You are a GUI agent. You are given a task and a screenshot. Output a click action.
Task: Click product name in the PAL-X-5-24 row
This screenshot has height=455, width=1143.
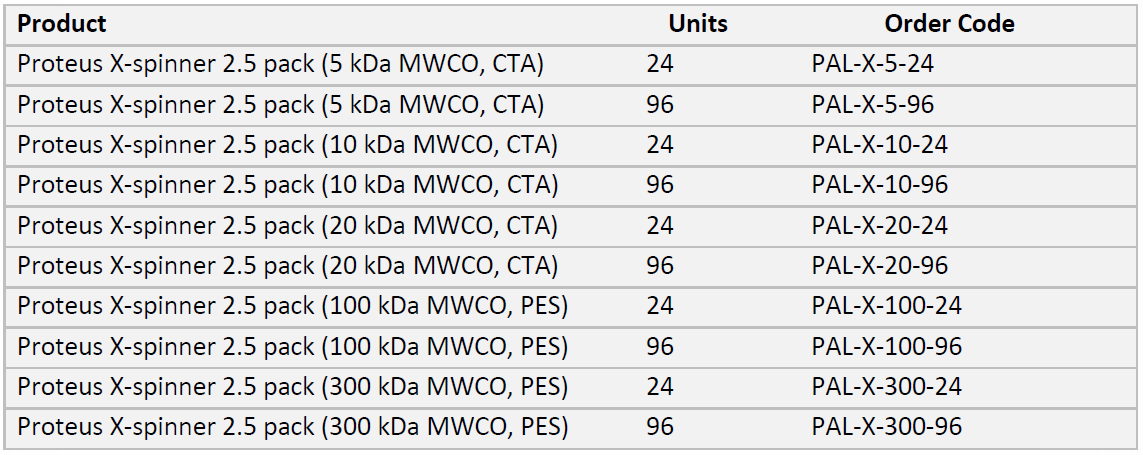(x=281, y=64)
